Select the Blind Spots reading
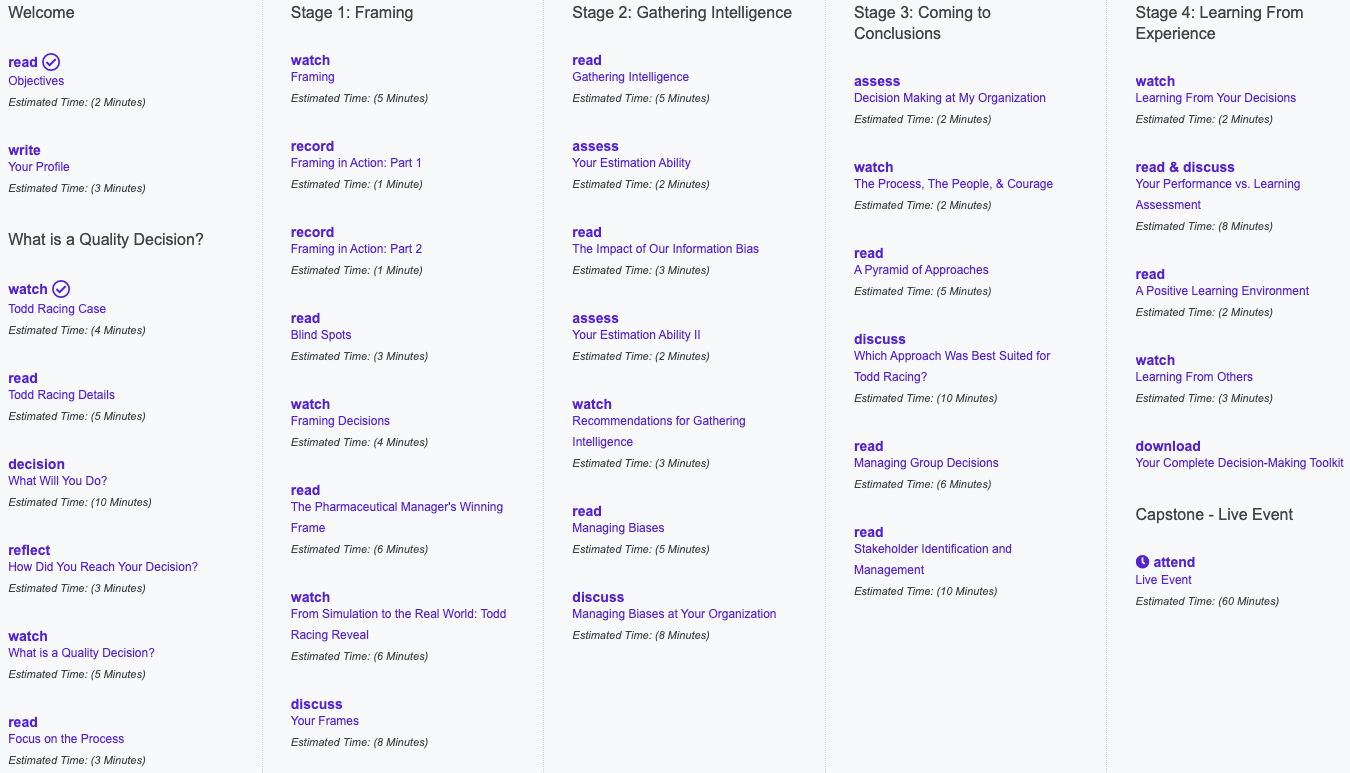The image size is (1350, 773). [321, 335]
